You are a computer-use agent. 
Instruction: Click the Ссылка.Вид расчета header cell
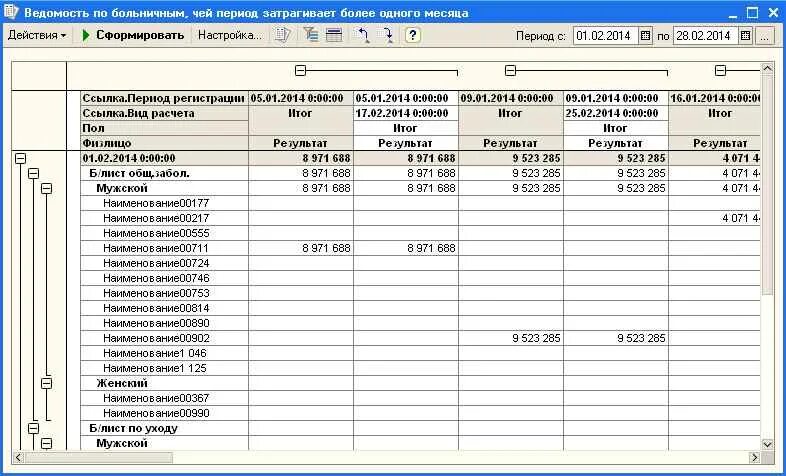(164, 113)
